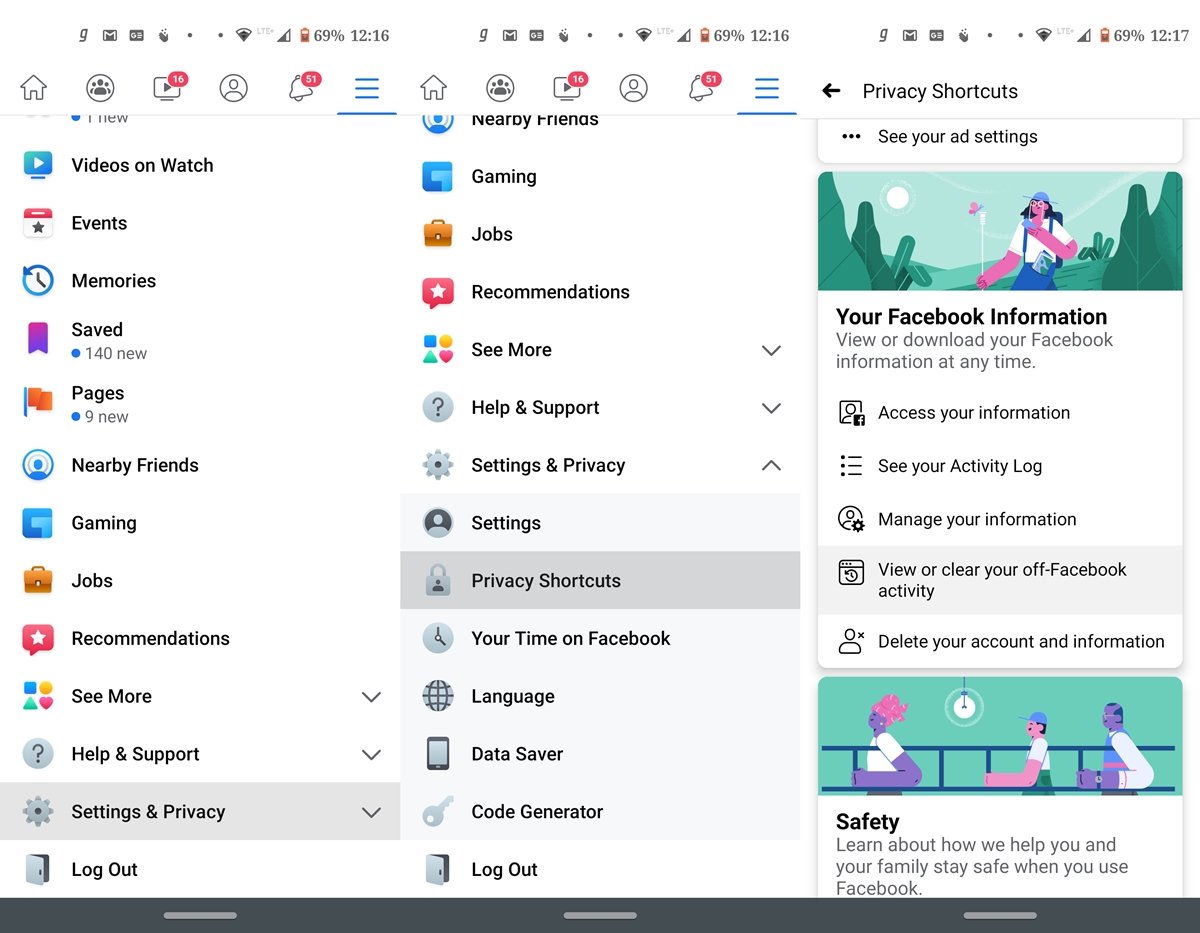The image size is (1200, 933).
Task: Expand See More in the left phone screen
Action: point(200,696)
